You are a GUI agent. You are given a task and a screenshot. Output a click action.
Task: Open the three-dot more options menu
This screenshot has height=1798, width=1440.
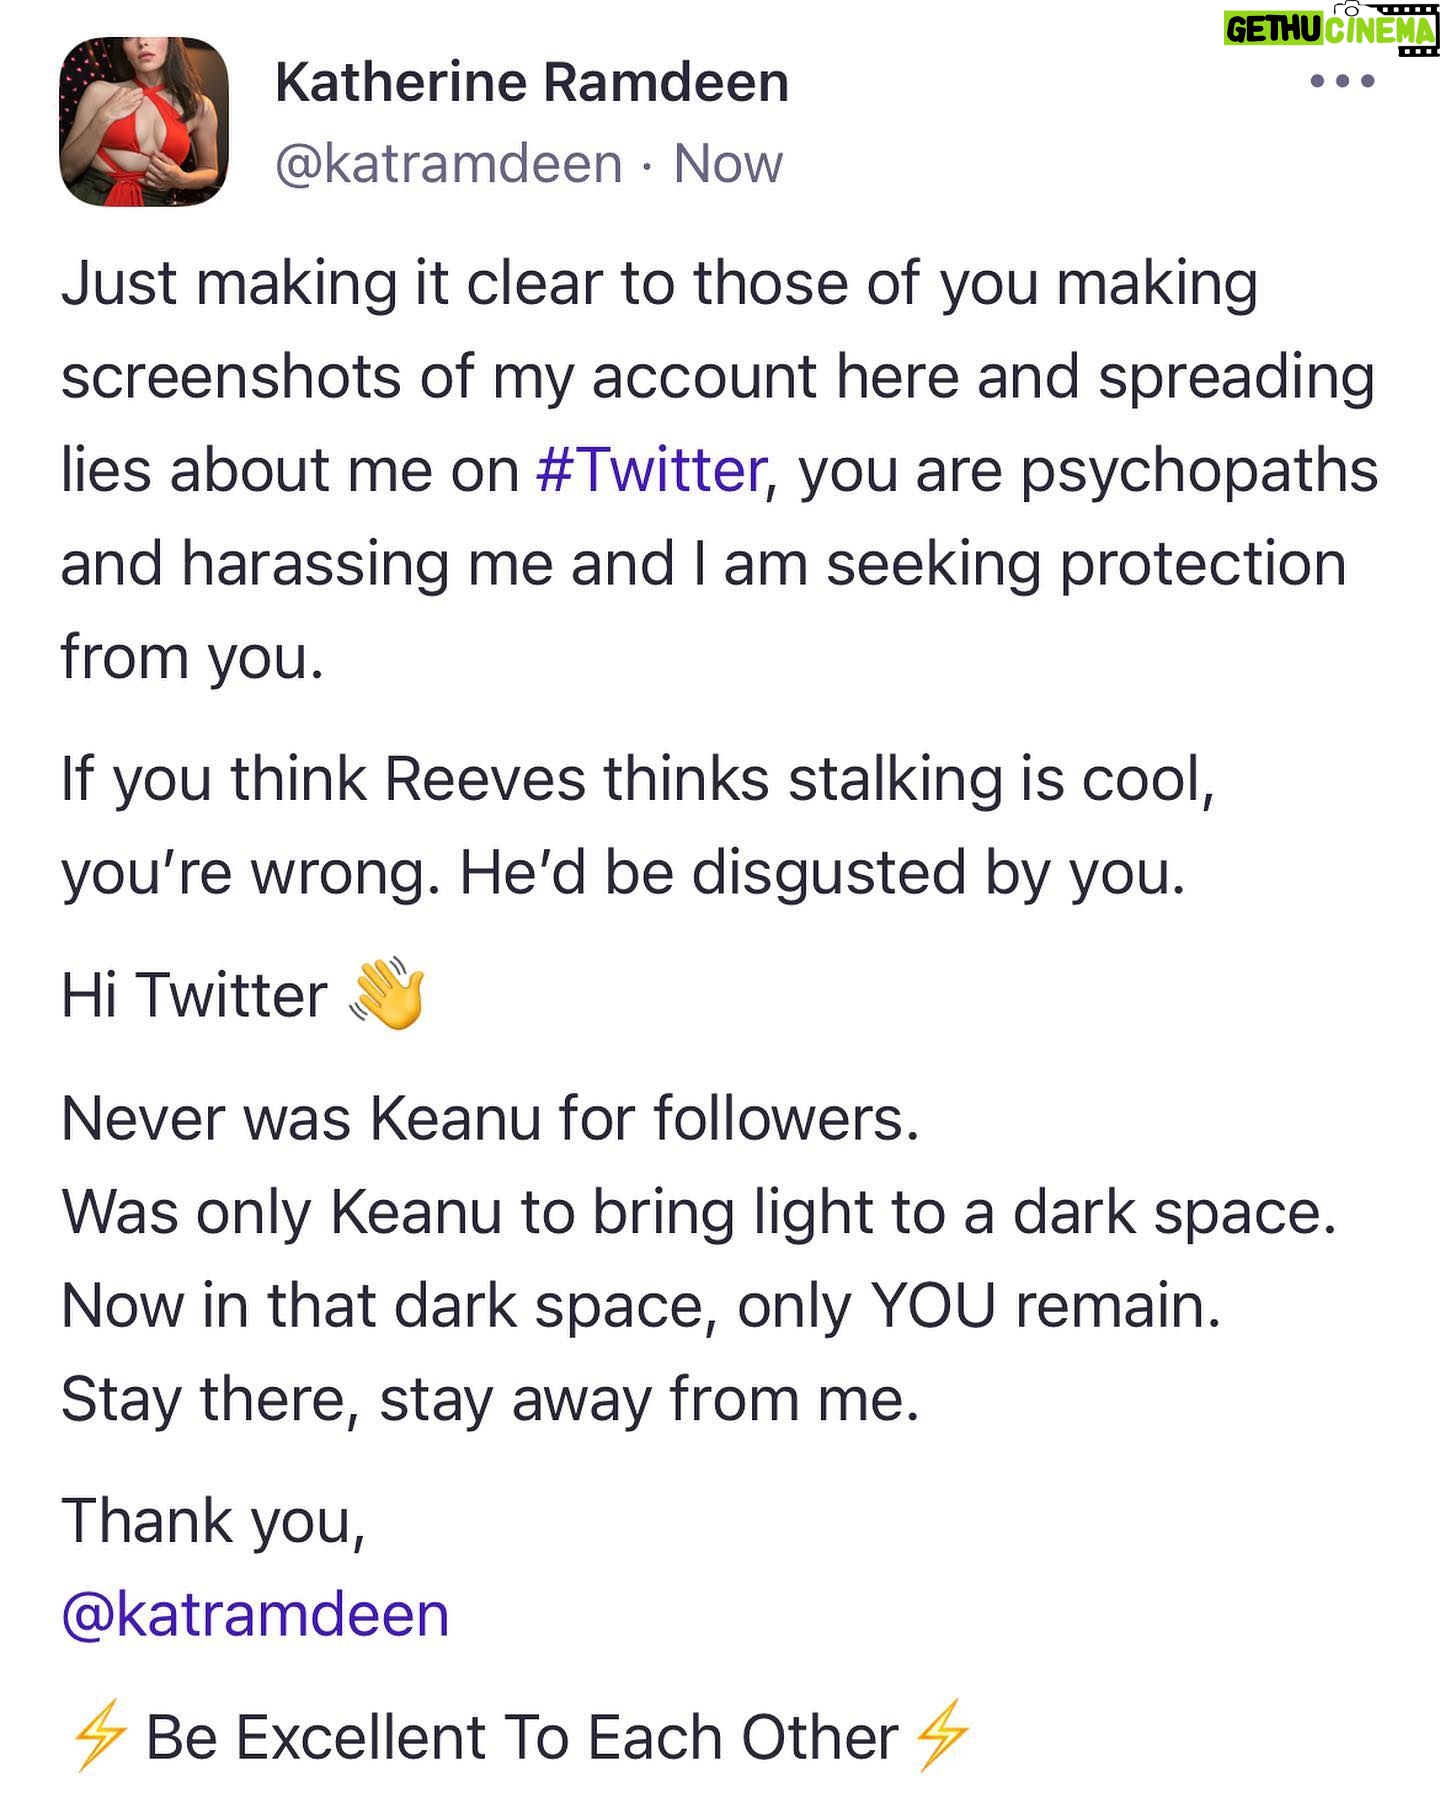(x=1342, y=81)
